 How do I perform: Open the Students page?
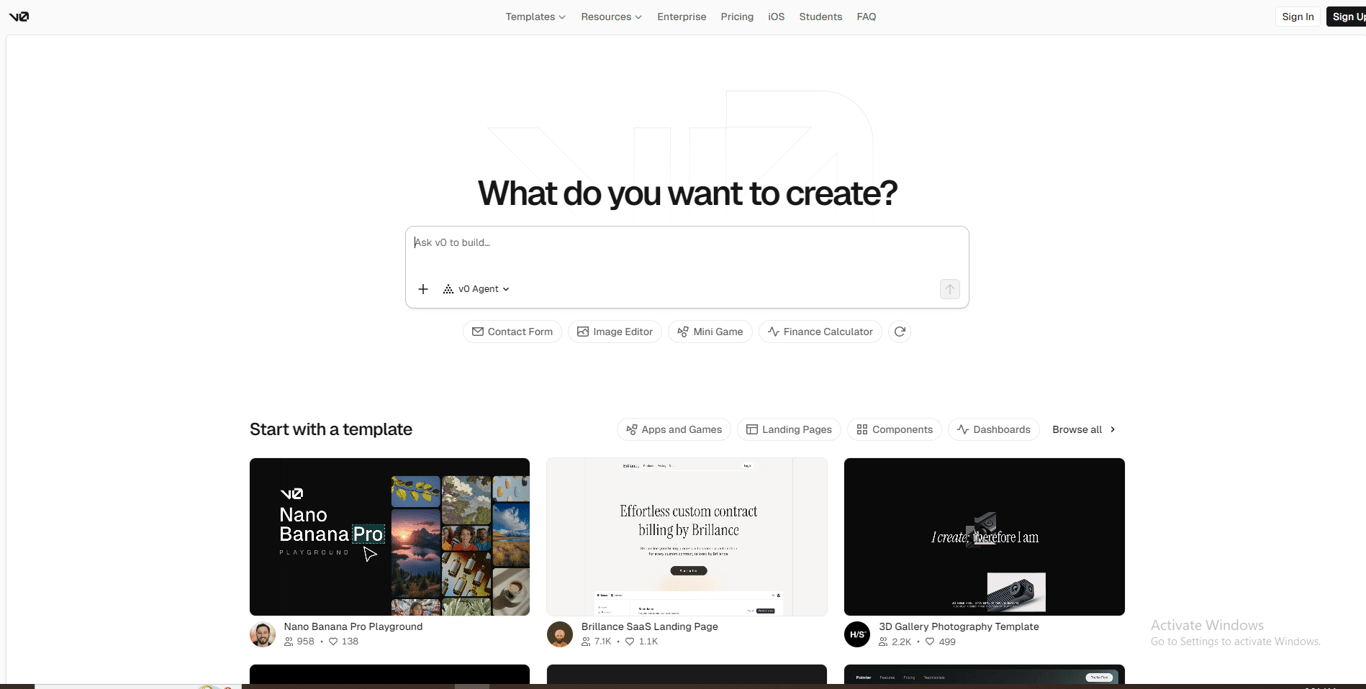(x=821, y=17)
